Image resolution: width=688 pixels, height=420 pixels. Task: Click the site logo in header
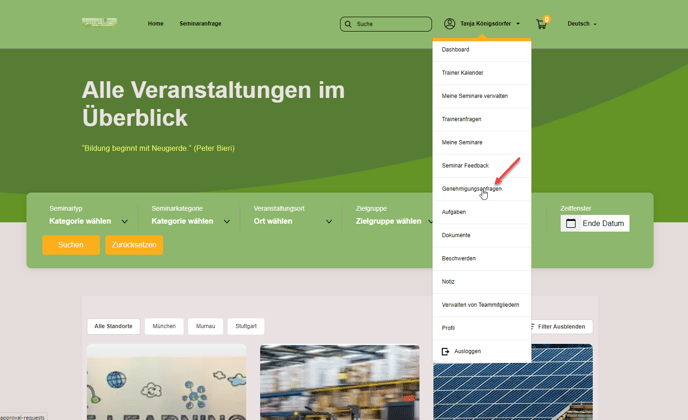[99, 23]
